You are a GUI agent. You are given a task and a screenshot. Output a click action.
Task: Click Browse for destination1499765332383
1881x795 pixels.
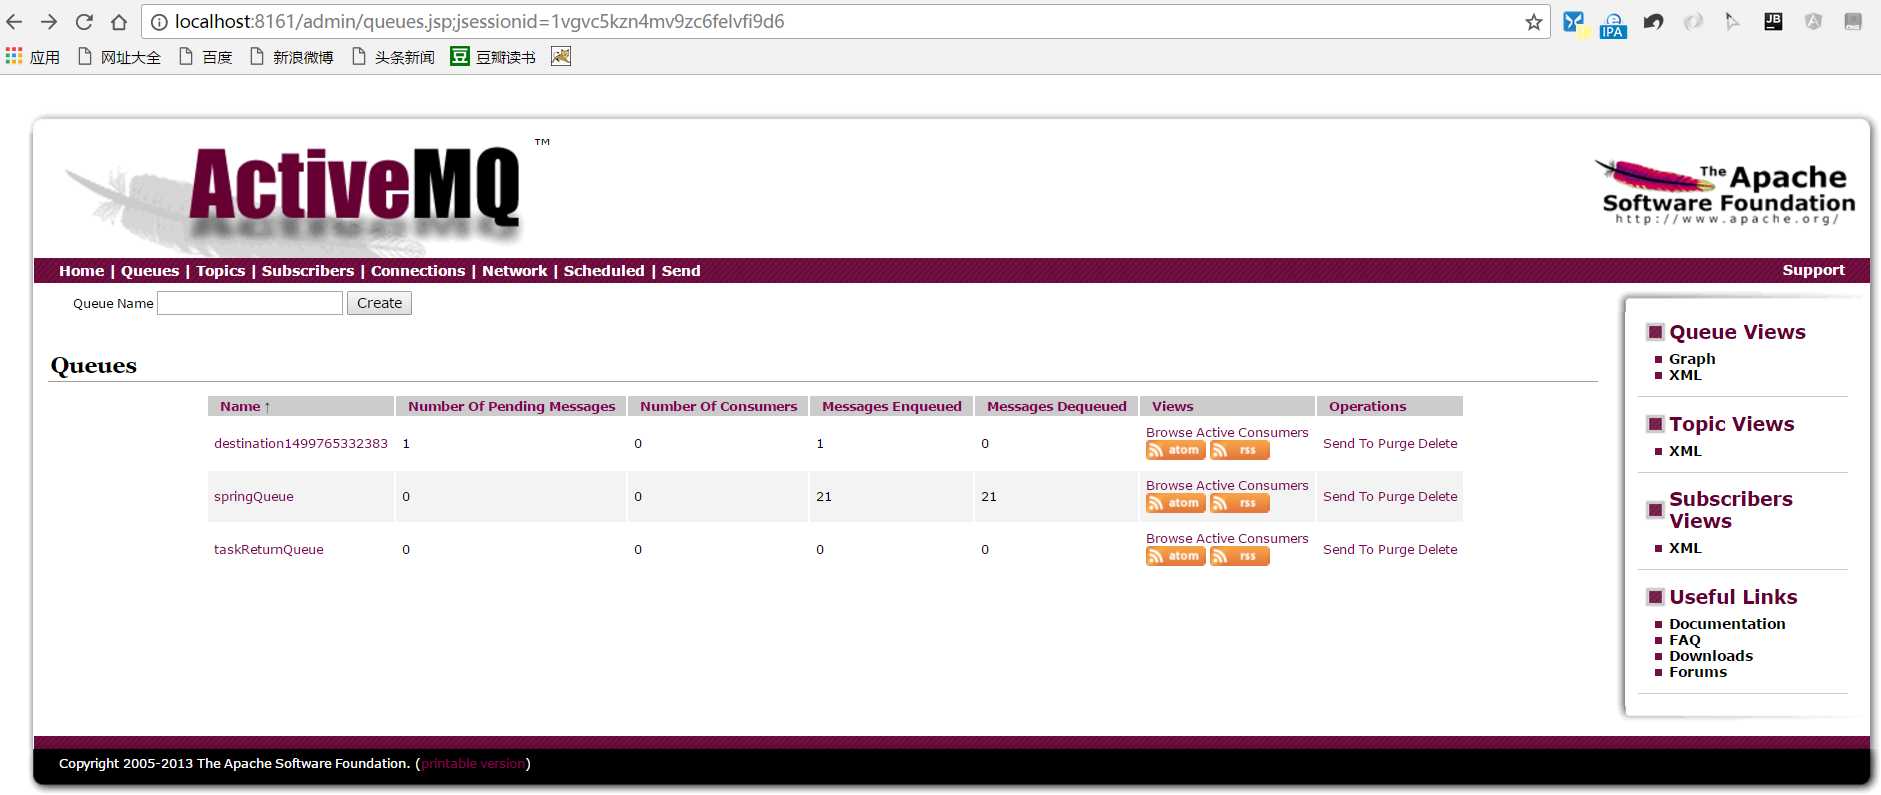click(x=1169, y=432)
